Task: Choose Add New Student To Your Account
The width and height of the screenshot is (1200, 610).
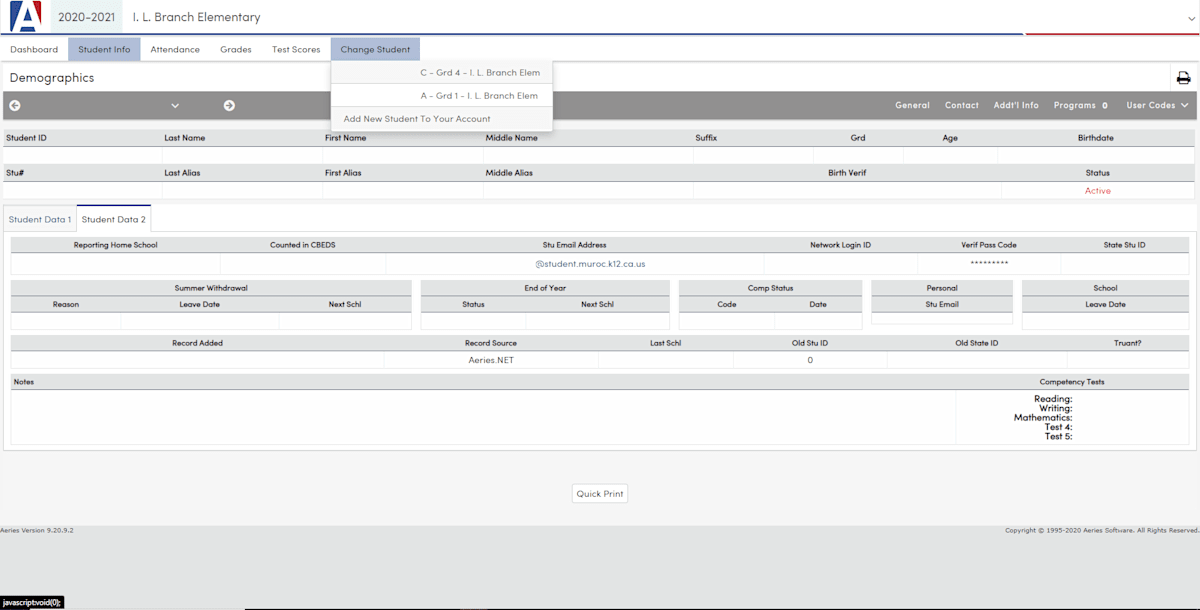Action: pos(417,119)
